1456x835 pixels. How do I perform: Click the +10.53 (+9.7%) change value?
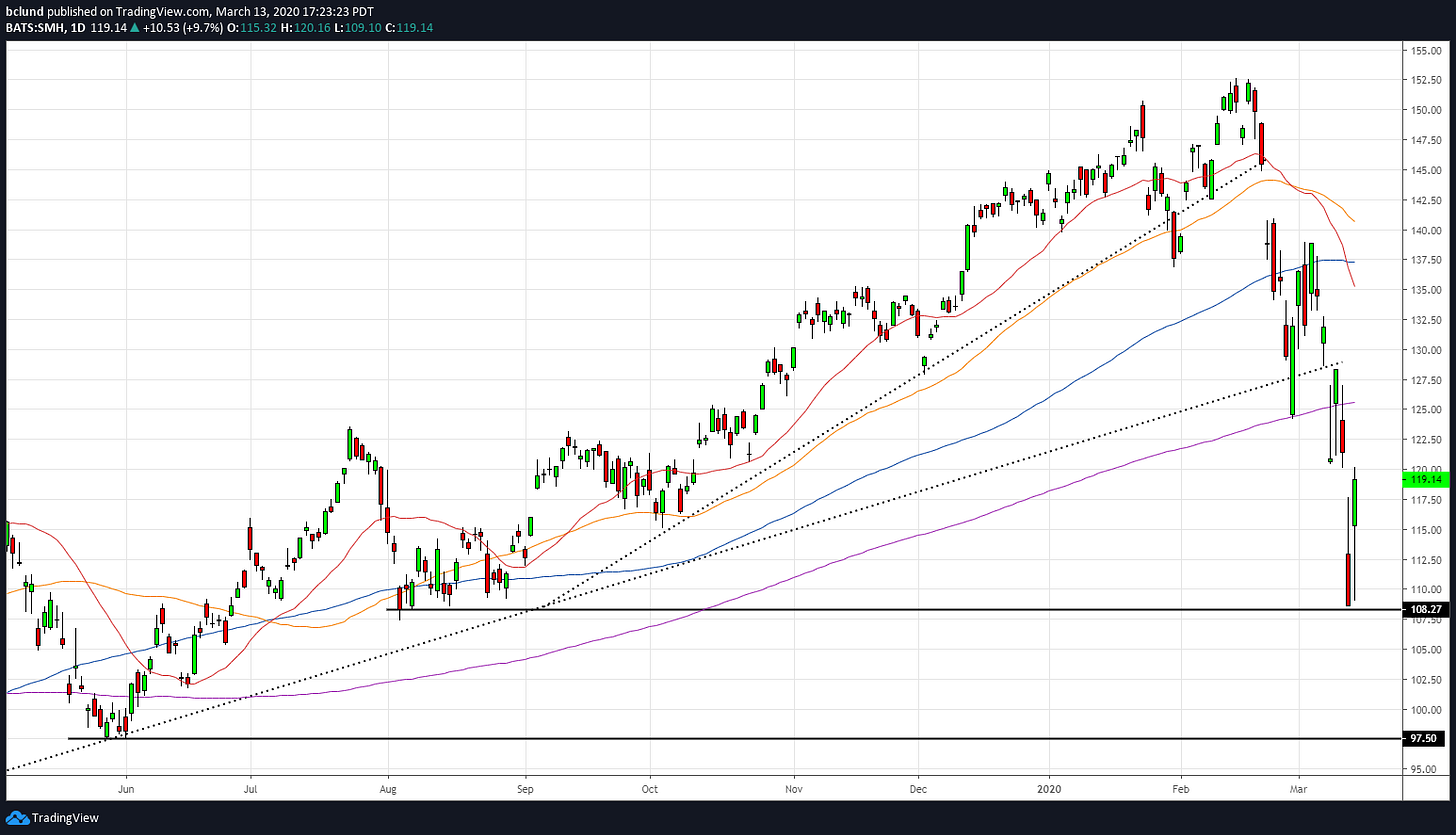(x=185, y=30)
